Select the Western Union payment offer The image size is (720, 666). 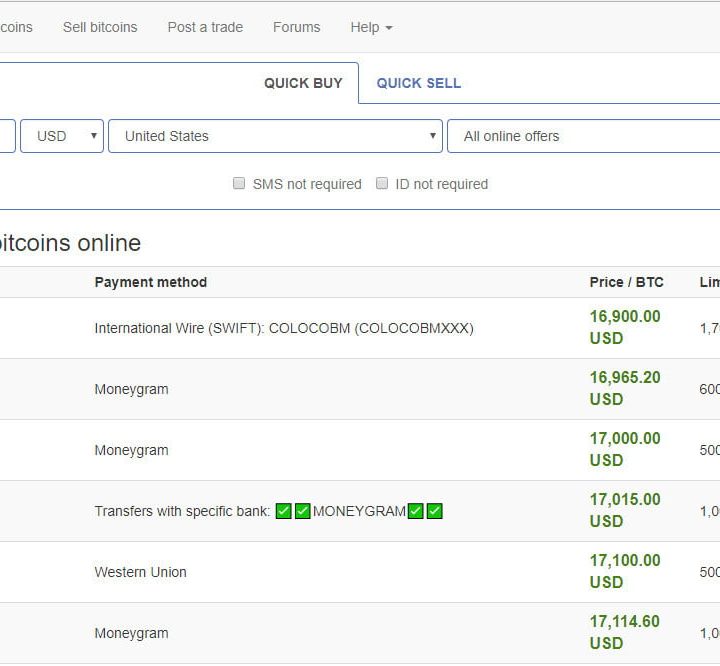[141, 572]
